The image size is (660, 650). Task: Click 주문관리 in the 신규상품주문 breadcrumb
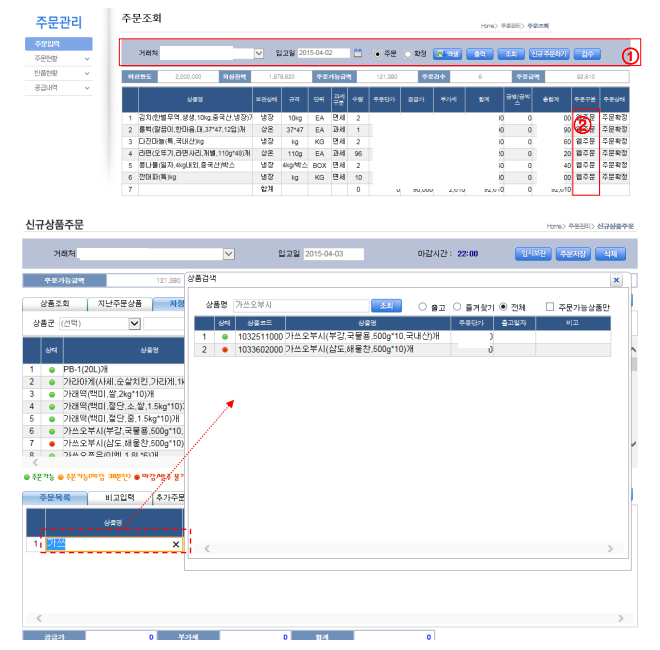click(x=579, y=226)
